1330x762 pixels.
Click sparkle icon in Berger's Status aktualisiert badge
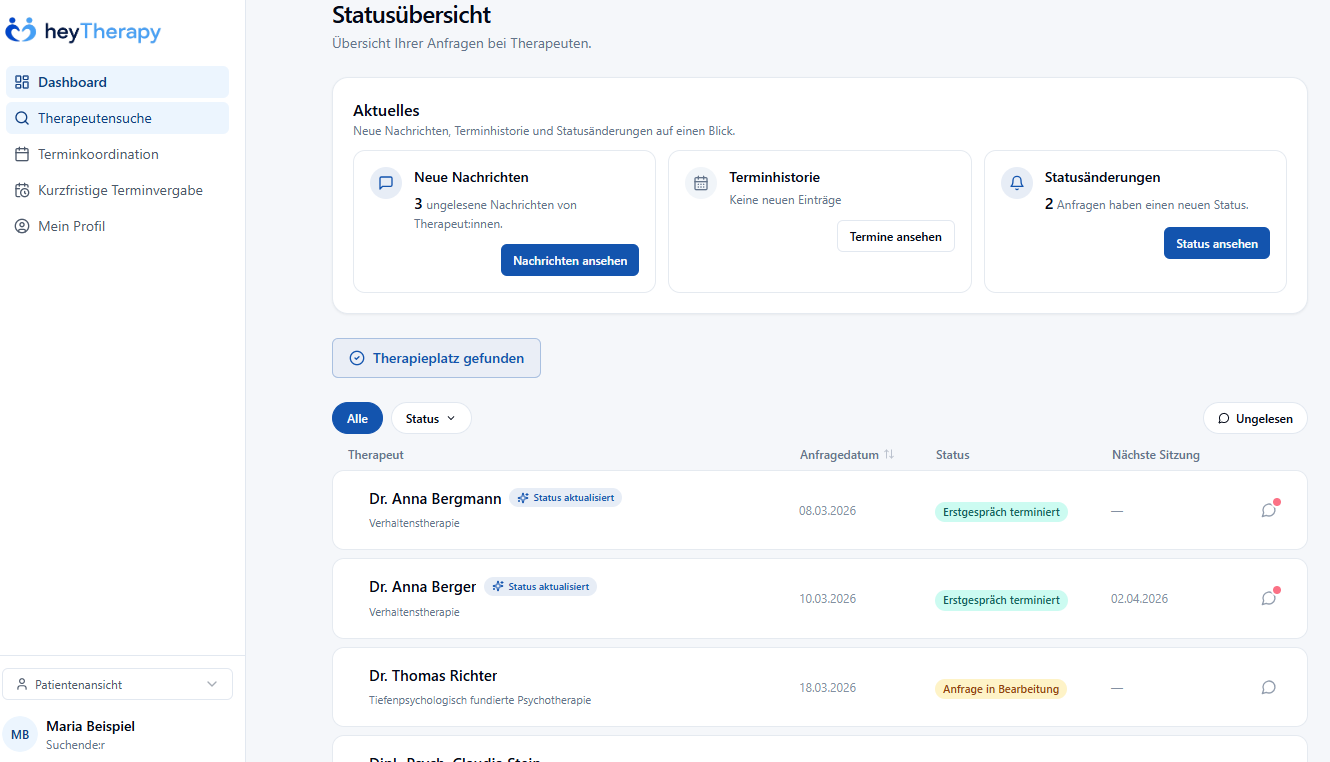tap(498, 586)
